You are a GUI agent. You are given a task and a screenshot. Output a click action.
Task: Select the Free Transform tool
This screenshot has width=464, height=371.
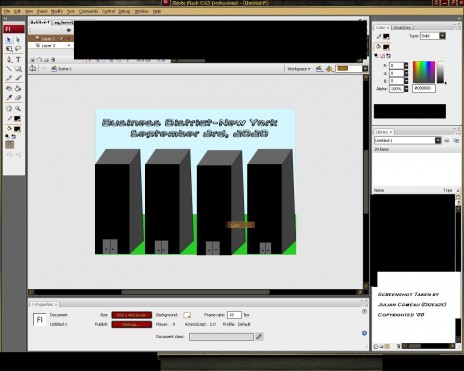(x=9, y=49)
